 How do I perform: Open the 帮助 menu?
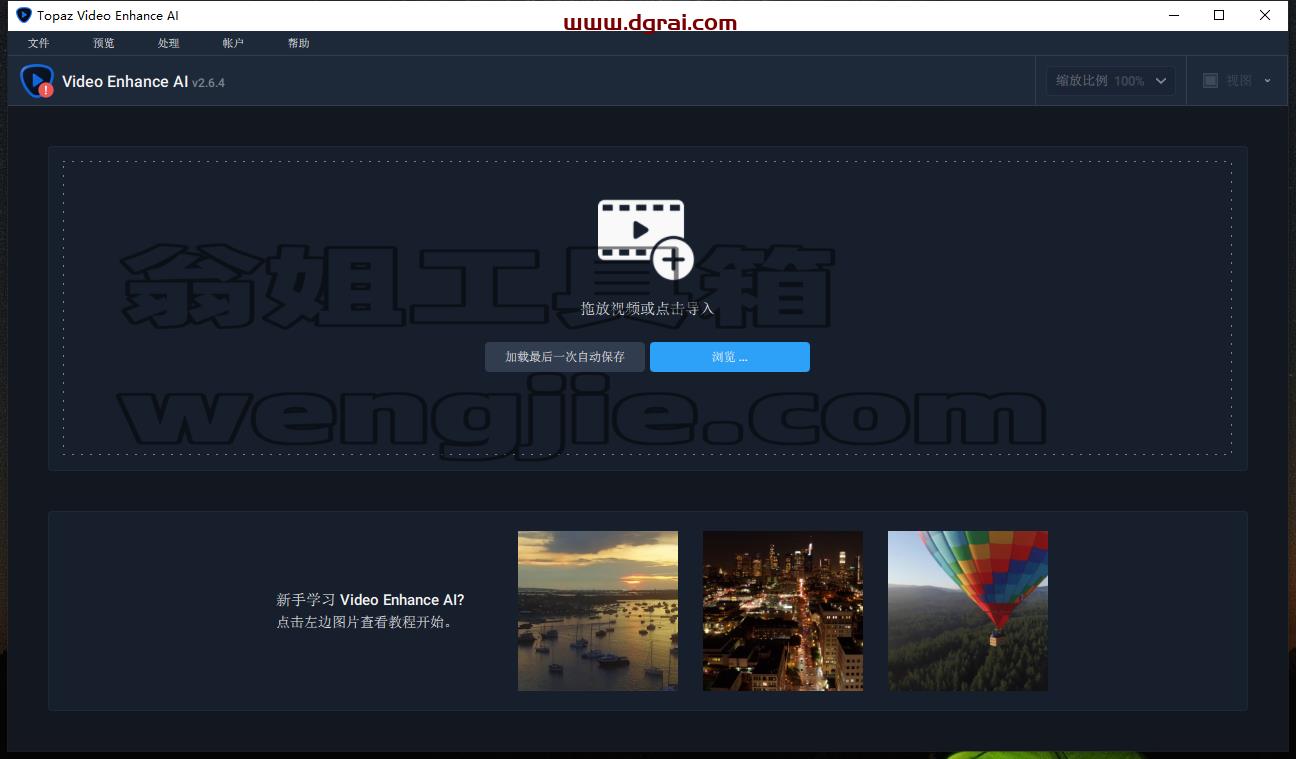pyautogui.click(x=298, y=43)
